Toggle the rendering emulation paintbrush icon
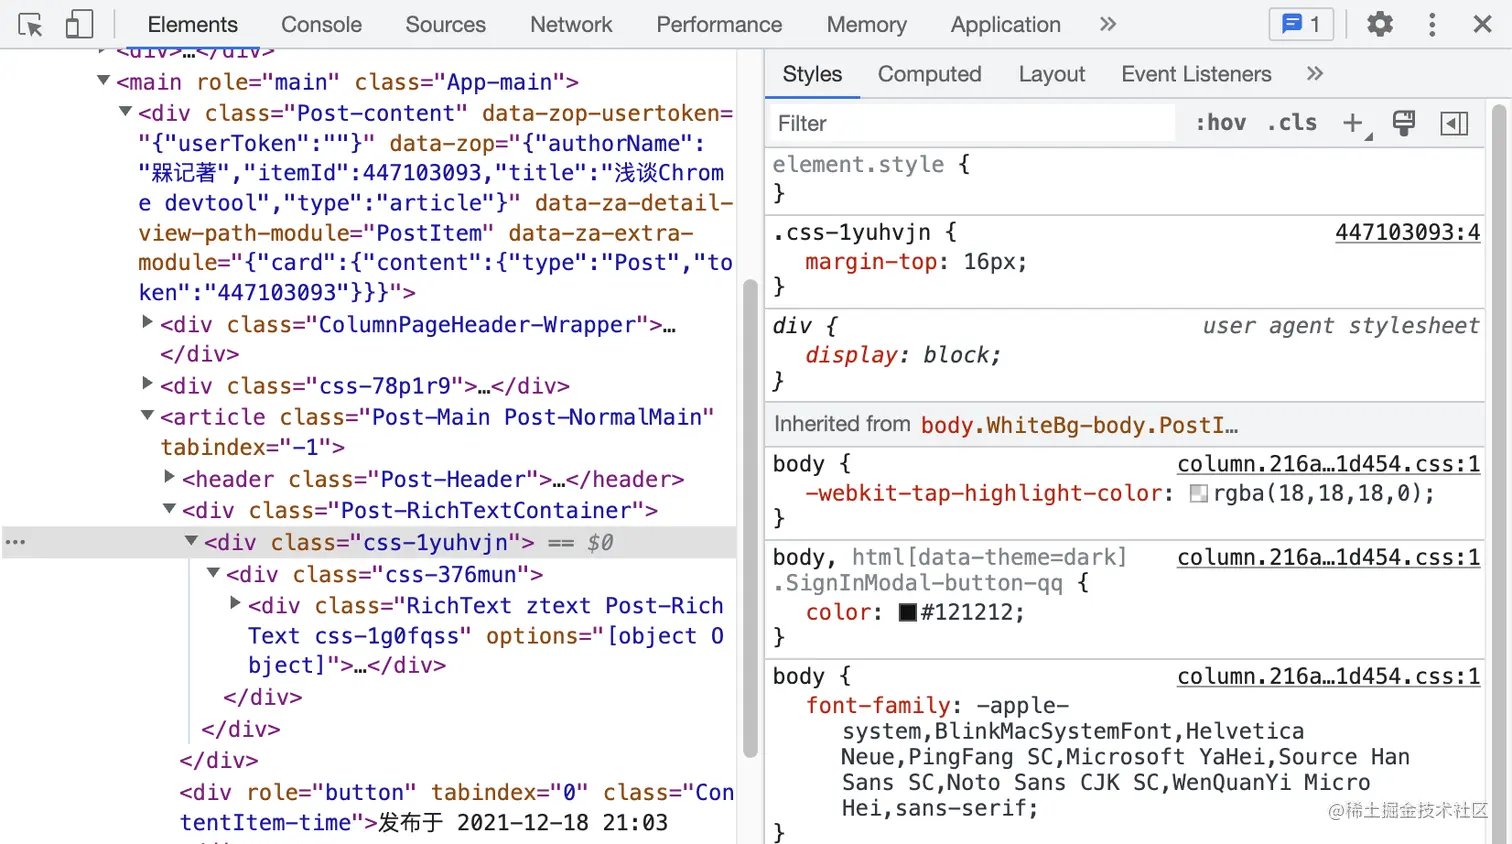 [1404, 123]
